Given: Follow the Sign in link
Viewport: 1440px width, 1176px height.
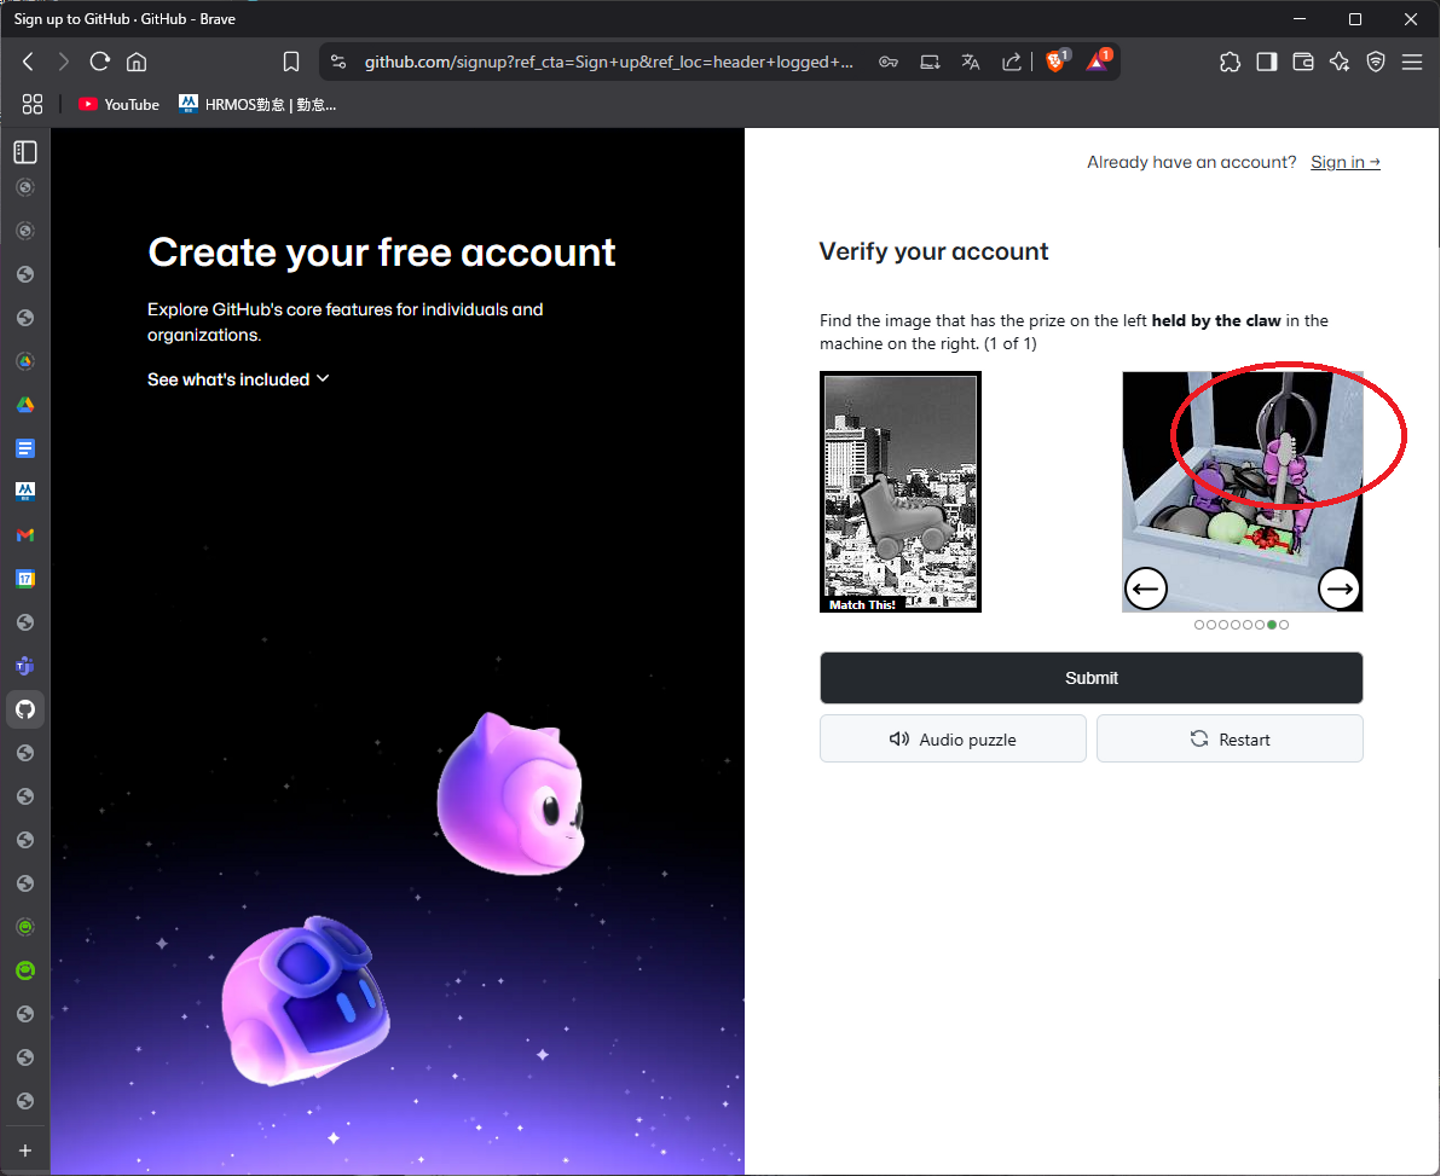Looking at the screenshot, I should 1345,162.
